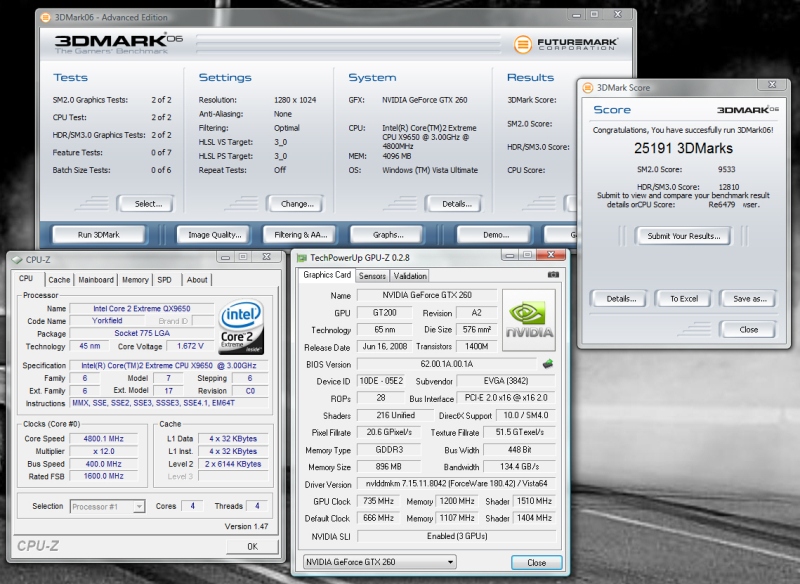Open the Mainboard tab in CPU-Z
This screenshot has width=800, height=584.
tap(96, 280)
